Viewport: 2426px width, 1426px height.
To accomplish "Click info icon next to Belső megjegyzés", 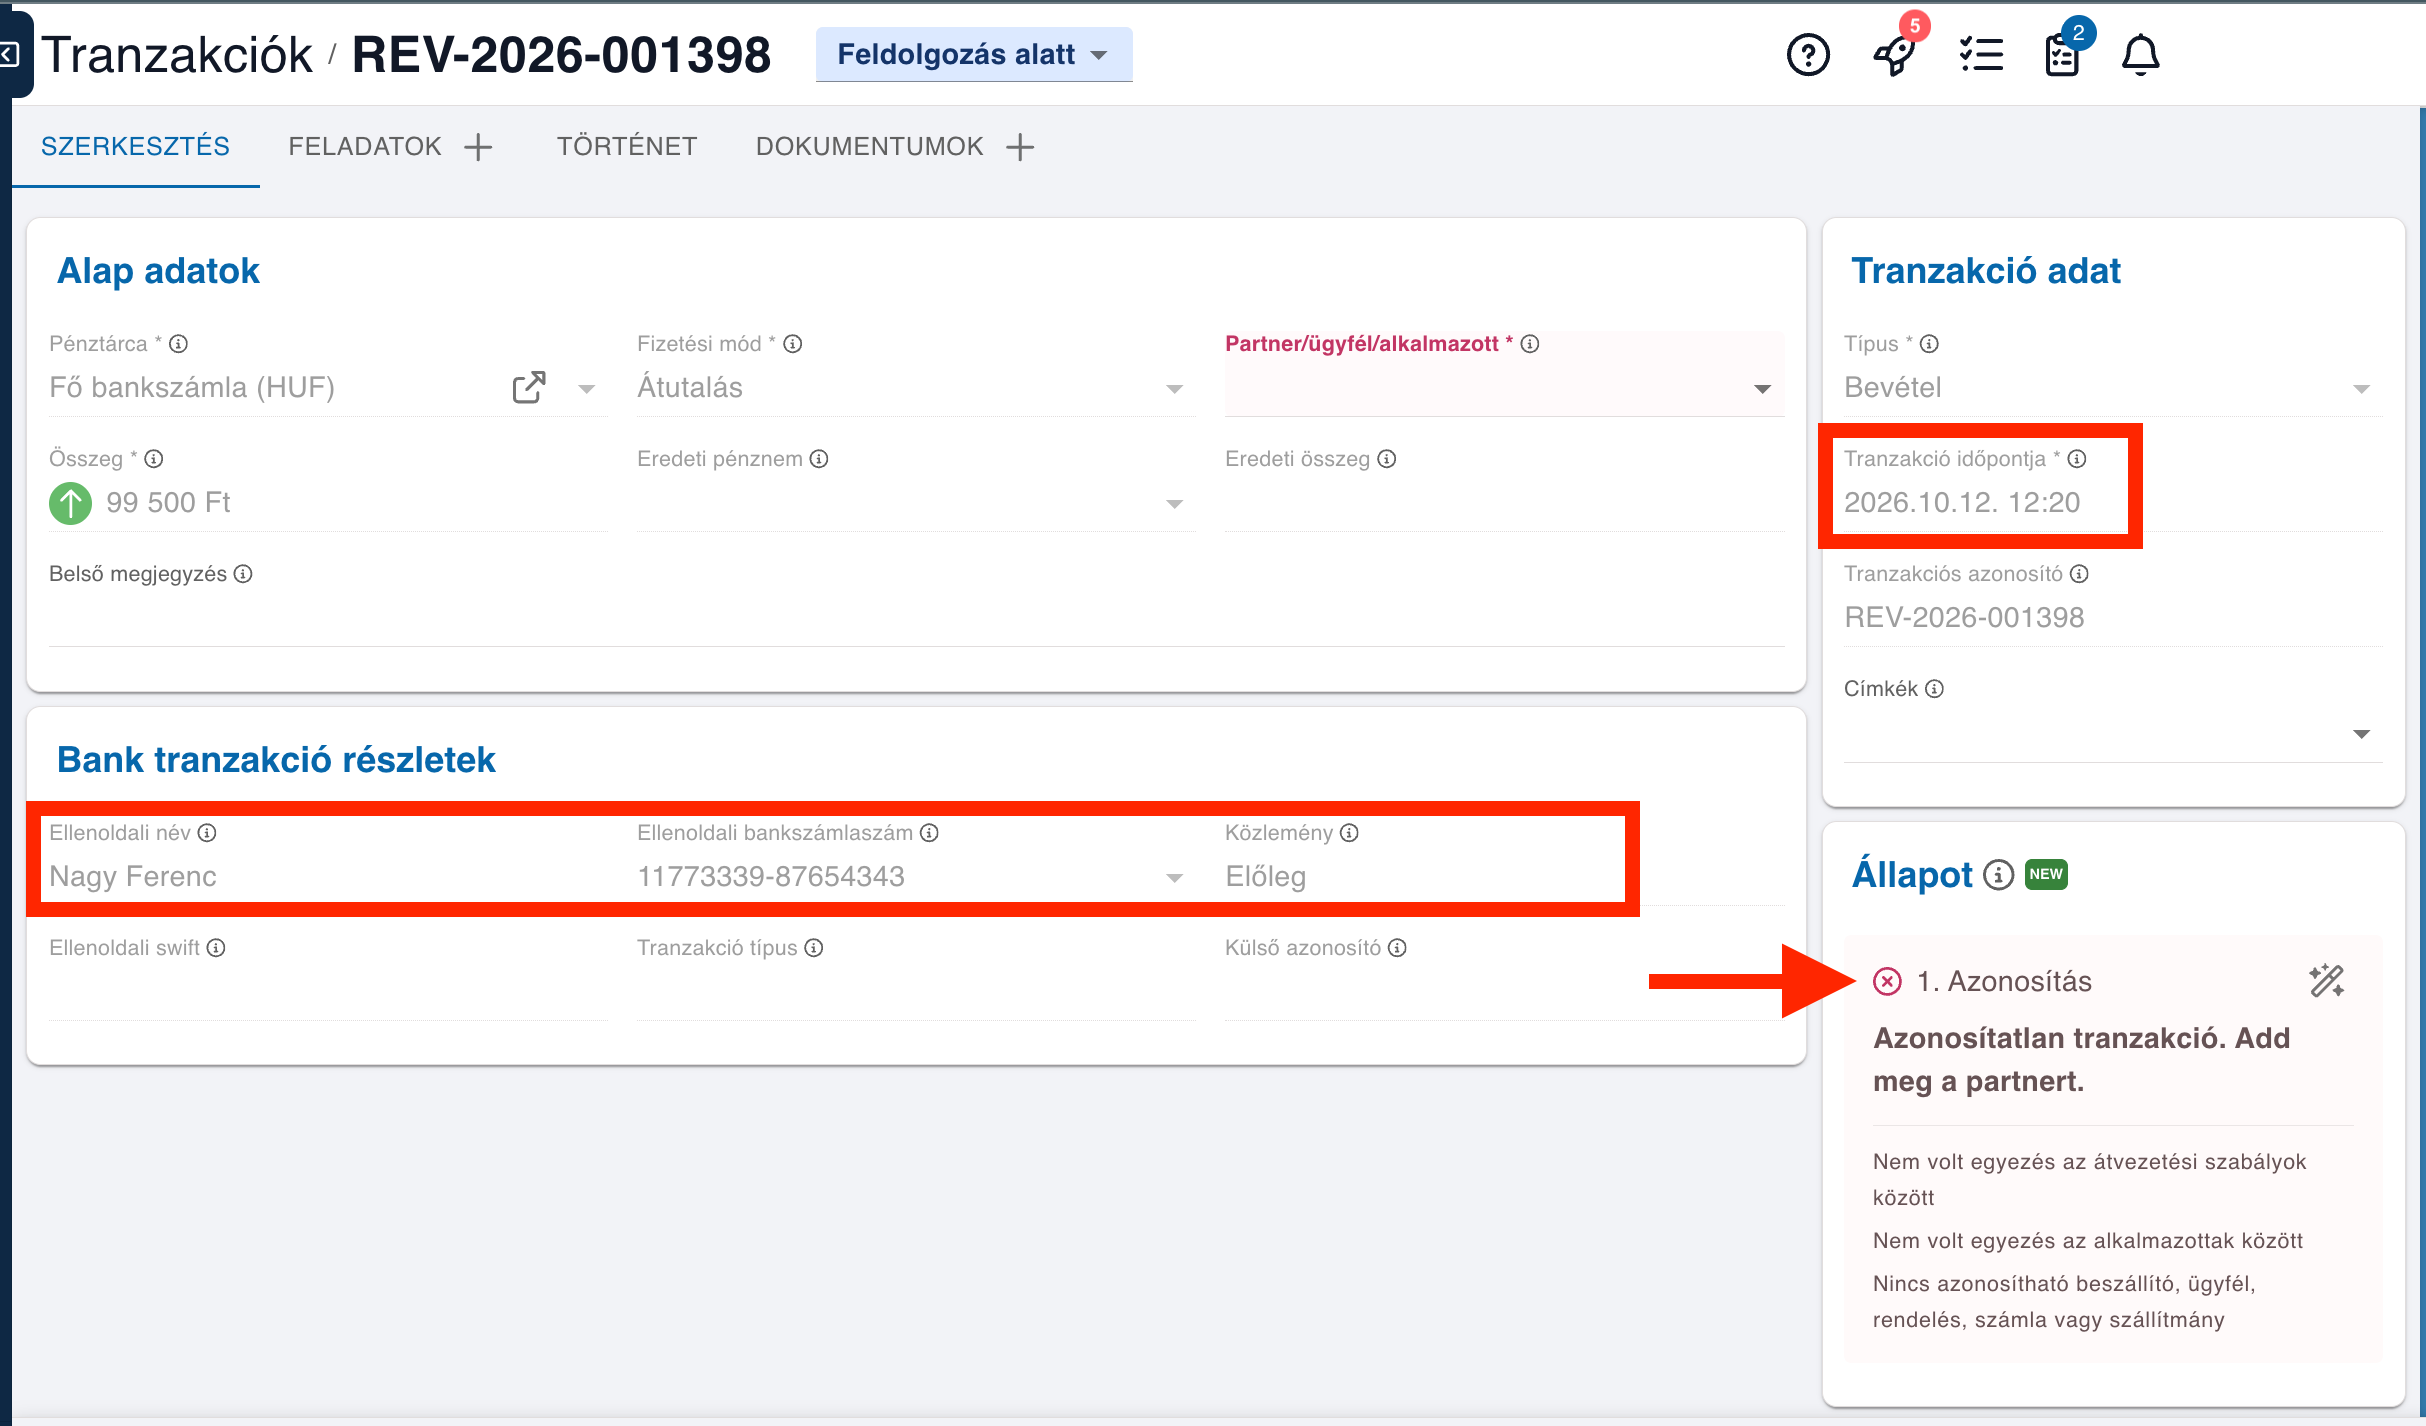I will (x=243, y=574).
